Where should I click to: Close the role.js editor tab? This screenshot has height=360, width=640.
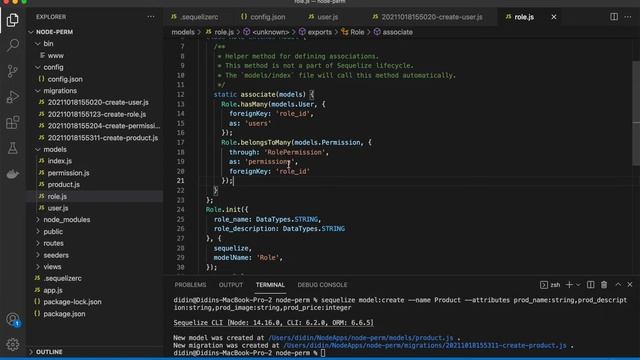coord(554,17)
